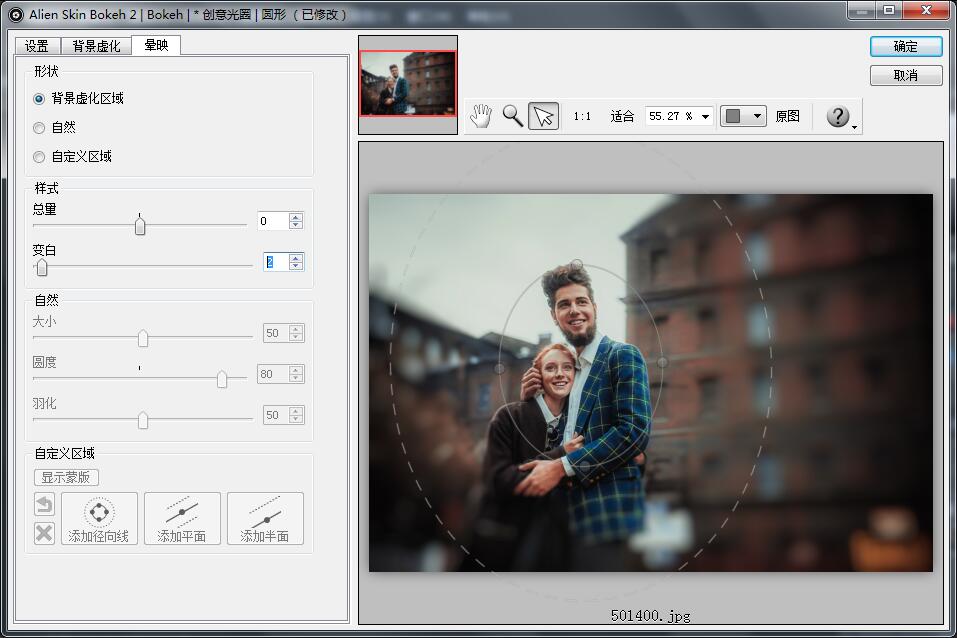The image size is (957, 638).
Task: Increase the 总量 value with up arrow
Action: tap(296, 217)
